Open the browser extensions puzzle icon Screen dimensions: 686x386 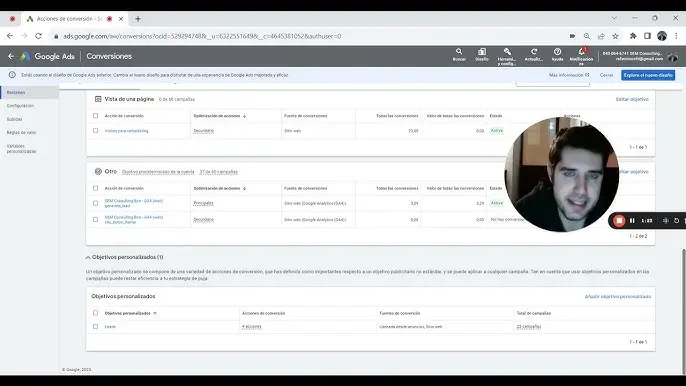(633, 36)
